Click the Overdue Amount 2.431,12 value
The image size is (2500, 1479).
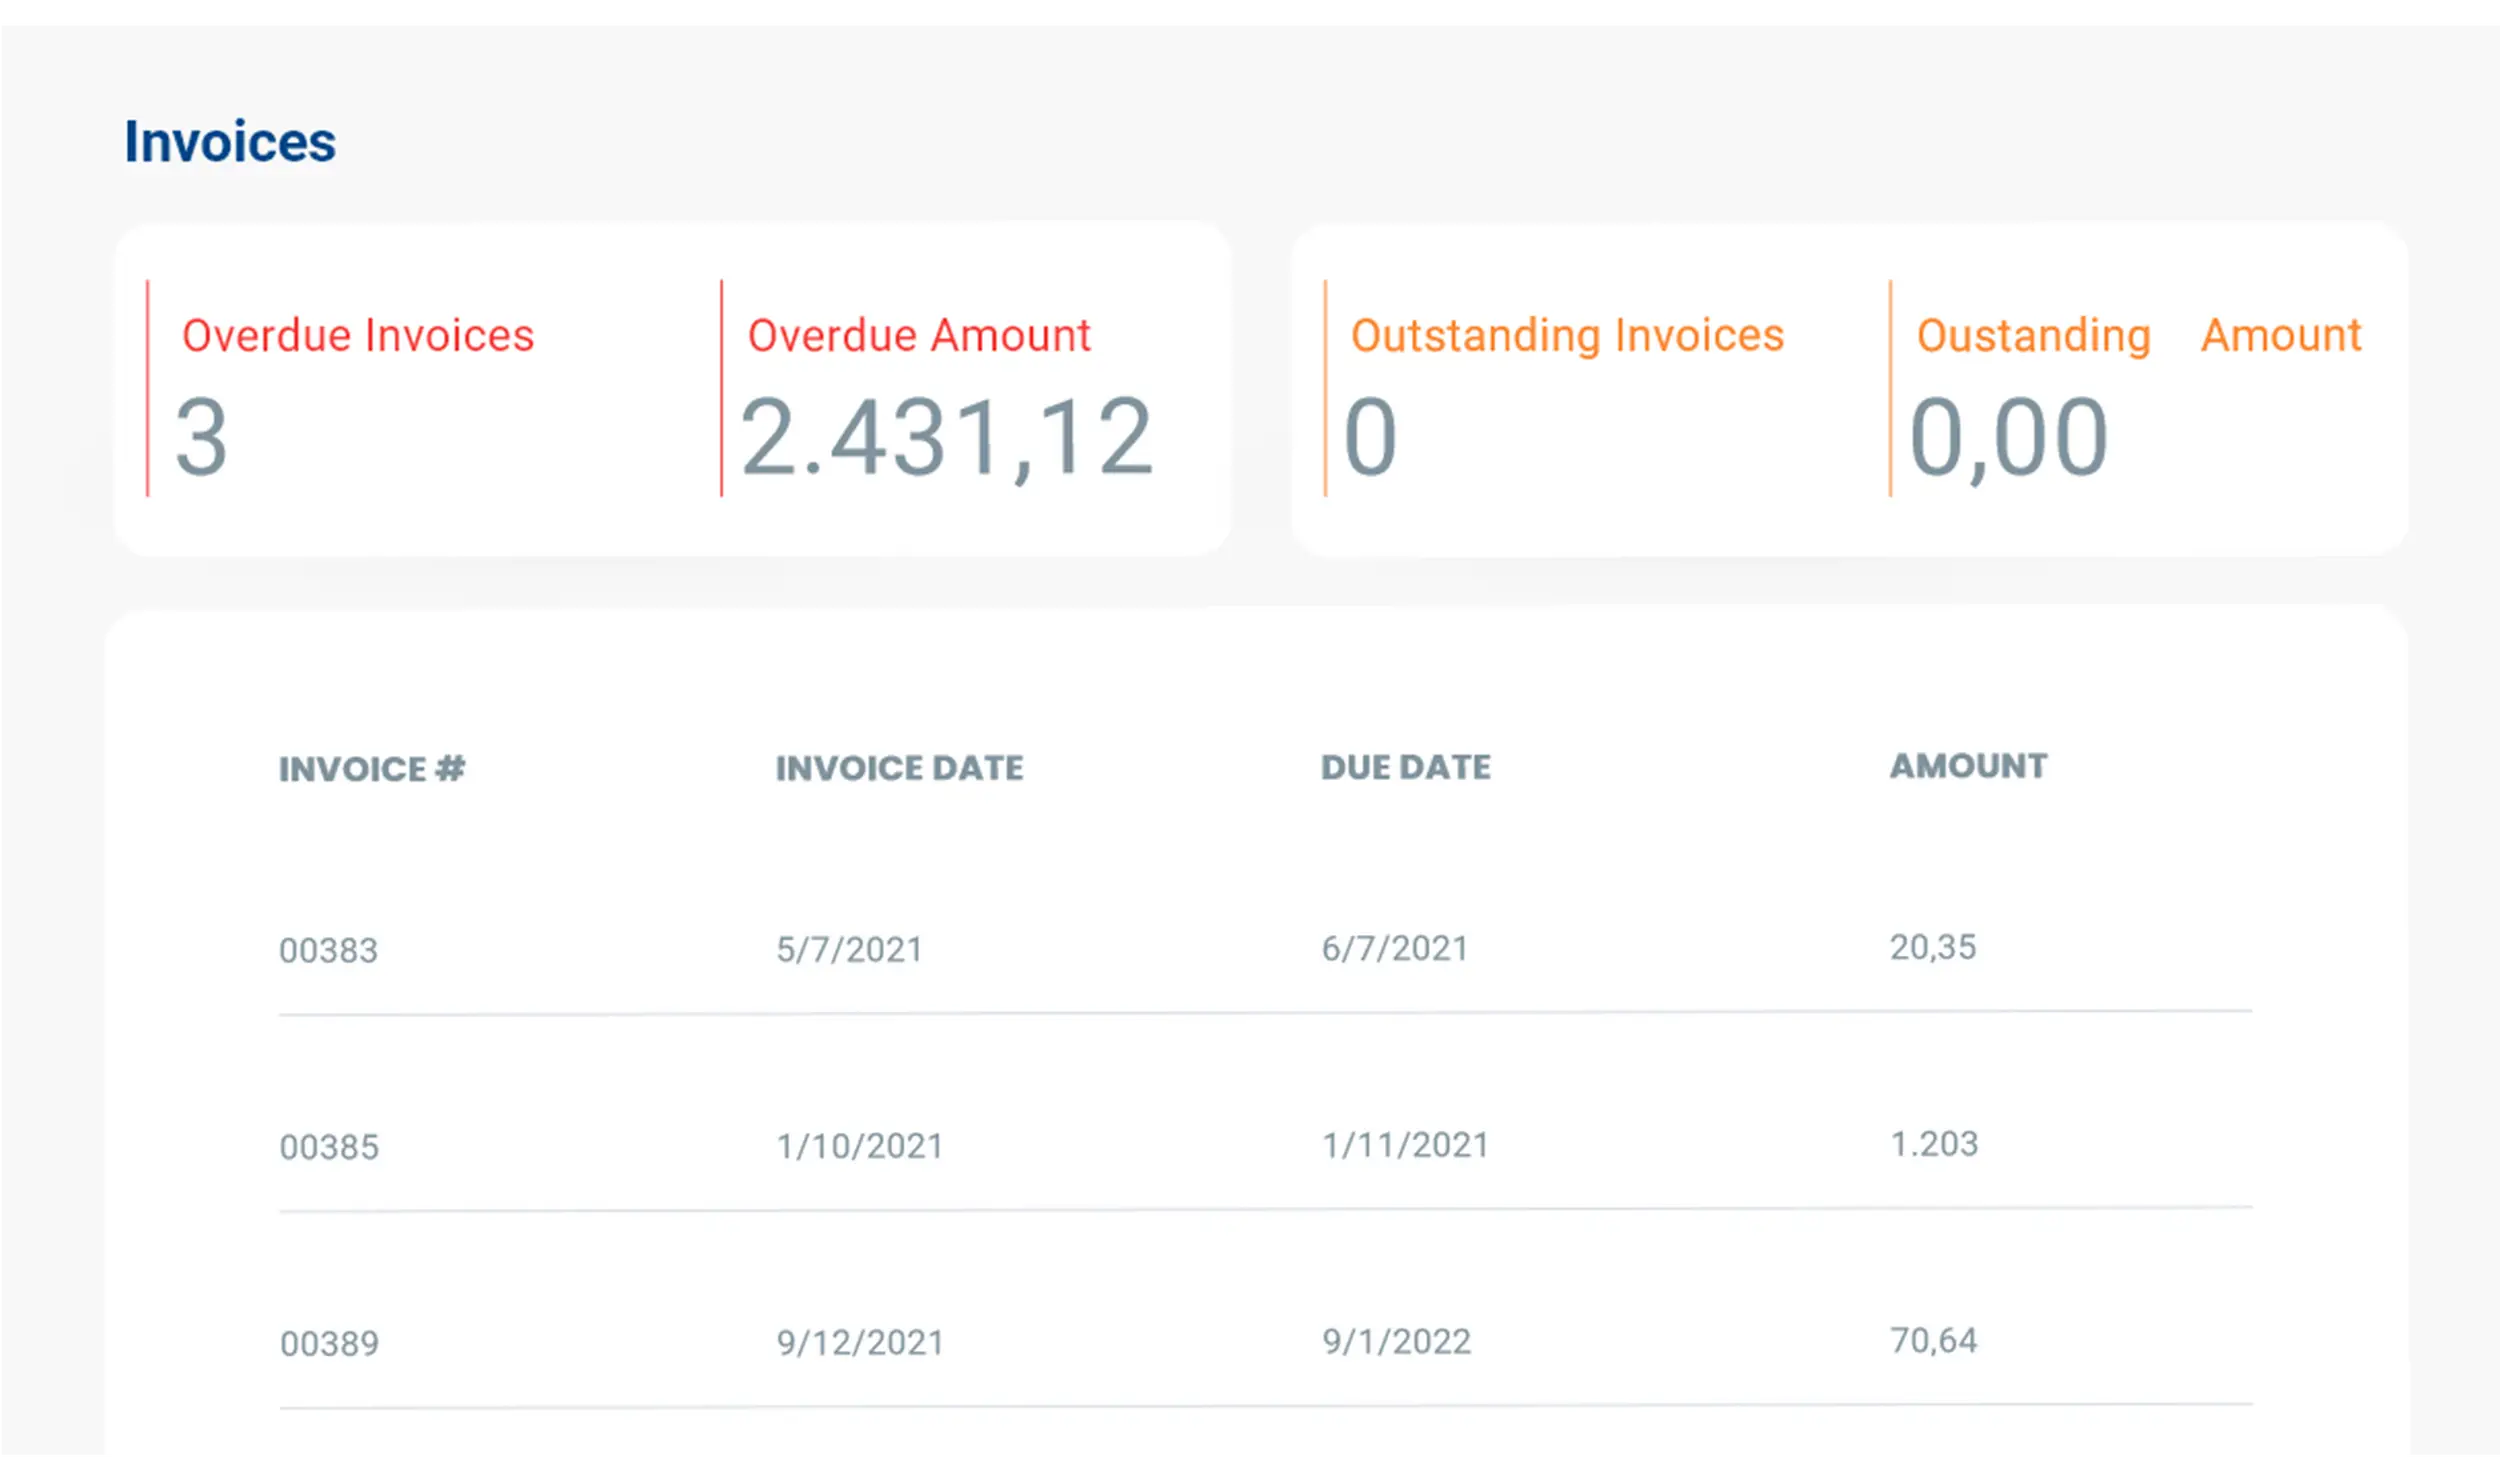coord(946,437)
